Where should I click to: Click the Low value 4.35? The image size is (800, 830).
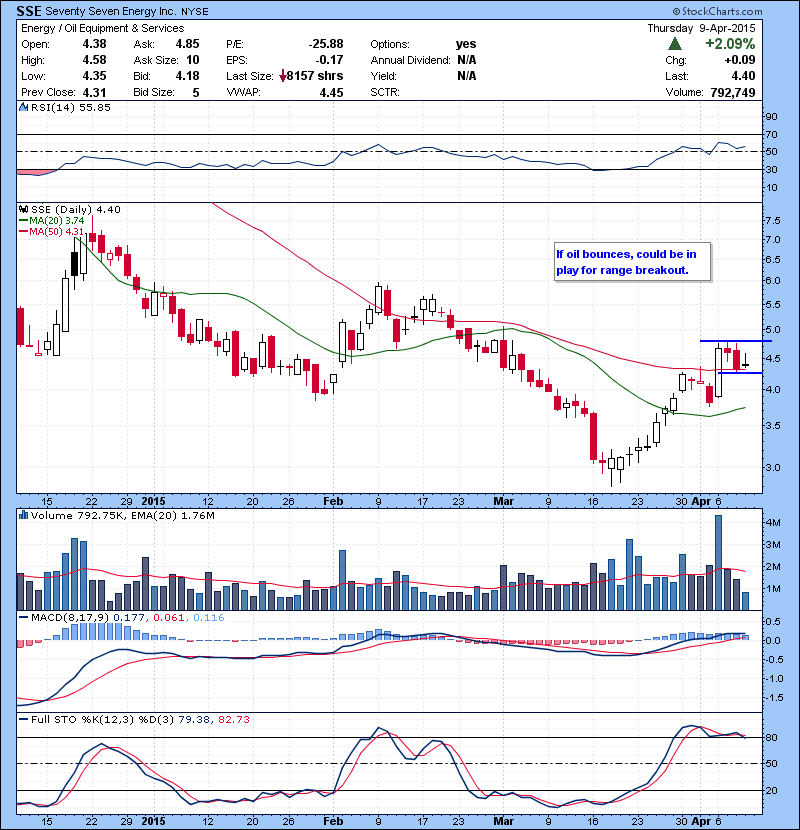(94, 76)
